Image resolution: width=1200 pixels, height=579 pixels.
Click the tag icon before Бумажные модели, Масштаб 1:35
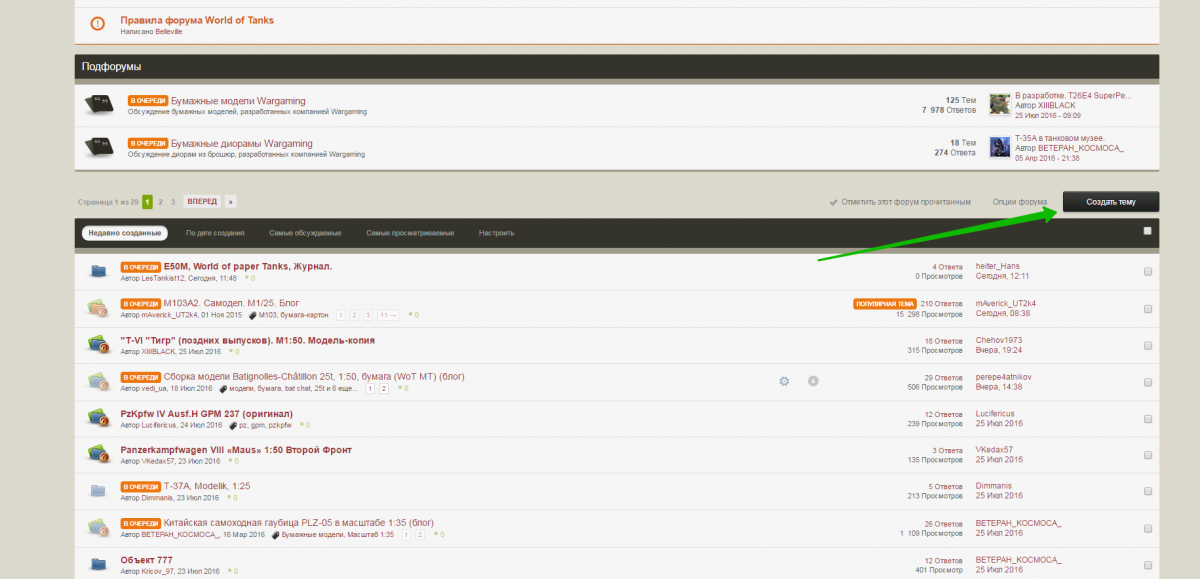pos(275,535)
